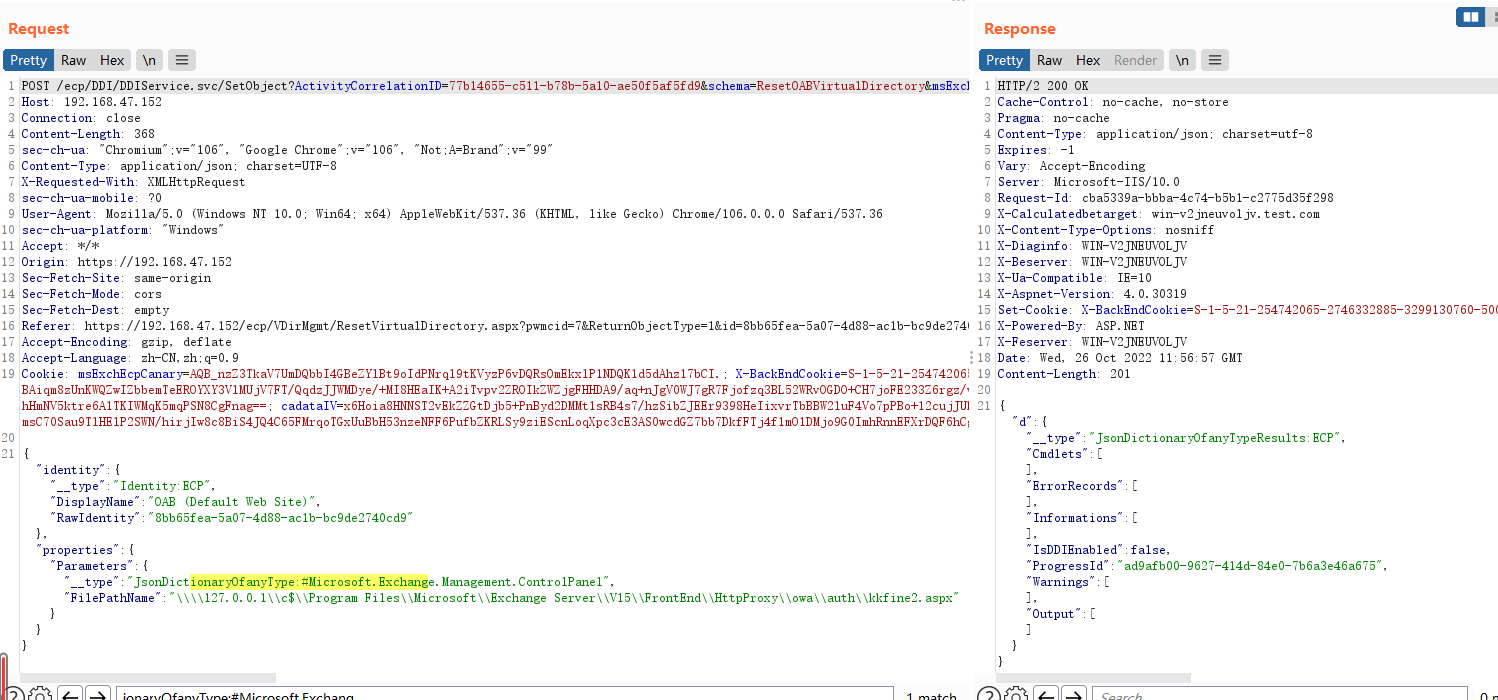
Task: Click the Referer ResetVirtualDirectory.aspx header line
Action: click(495, 326)
